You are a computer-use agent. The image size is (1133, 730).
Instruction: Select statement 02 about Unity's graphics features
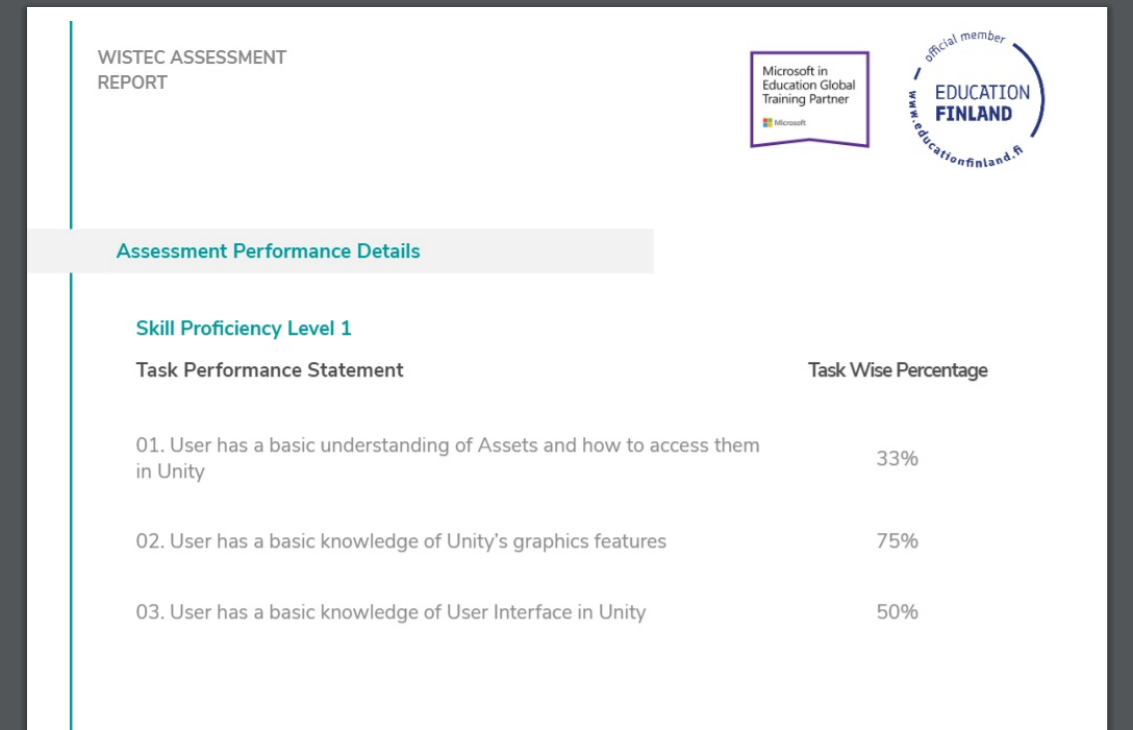(400, 541)
